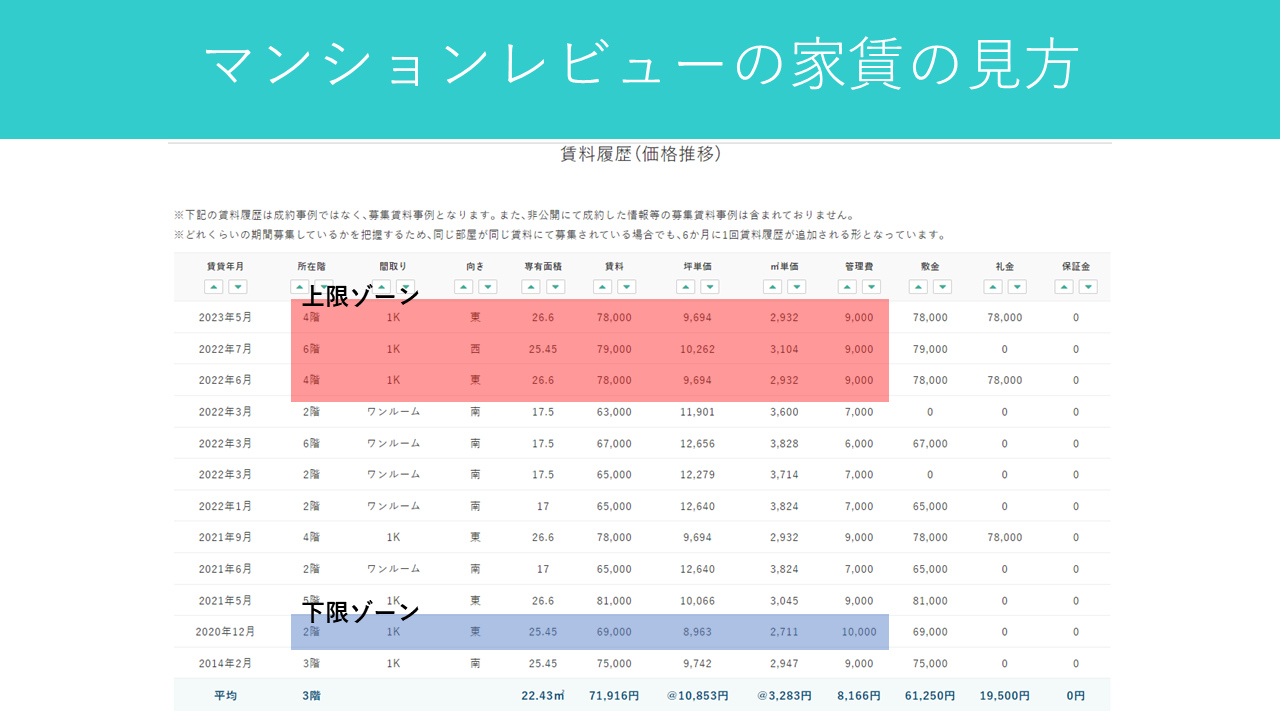This screenshot has height=720, width=1280.
Task: Sort 保証金 column descending
Action: tap(1088, 287)
